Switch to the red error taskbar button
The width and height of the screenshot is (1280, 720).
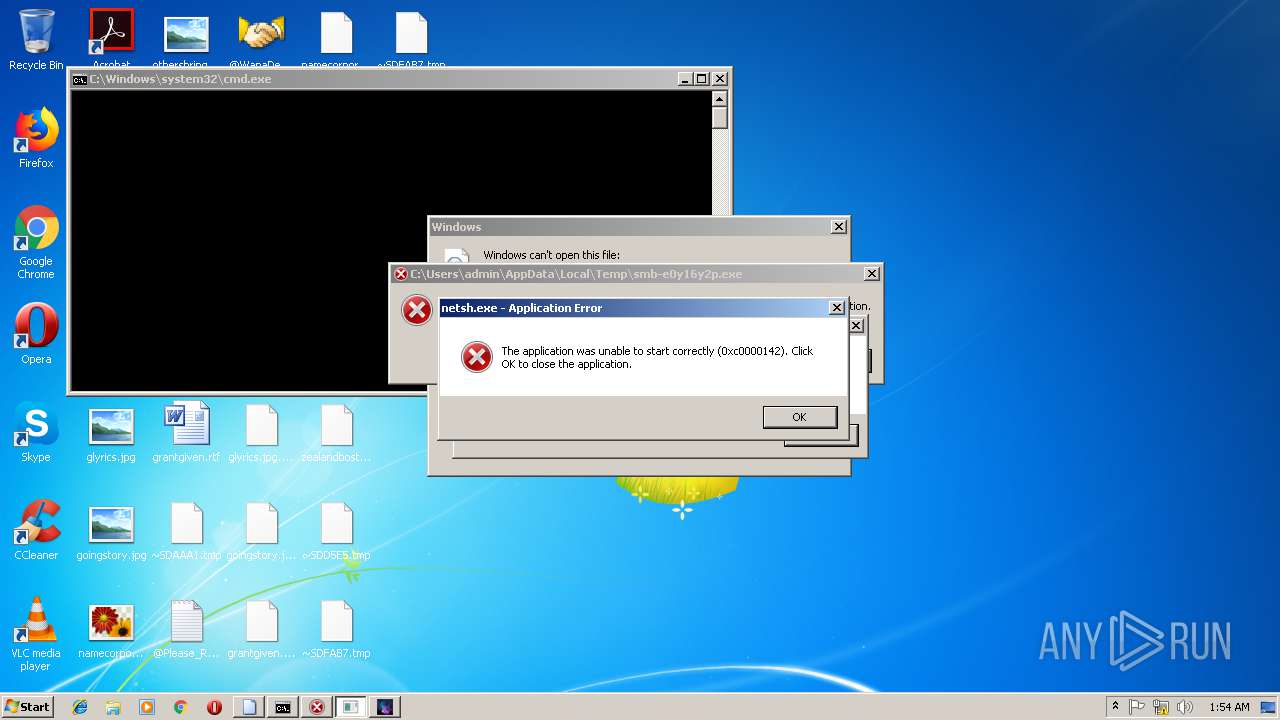coord(317,707)
